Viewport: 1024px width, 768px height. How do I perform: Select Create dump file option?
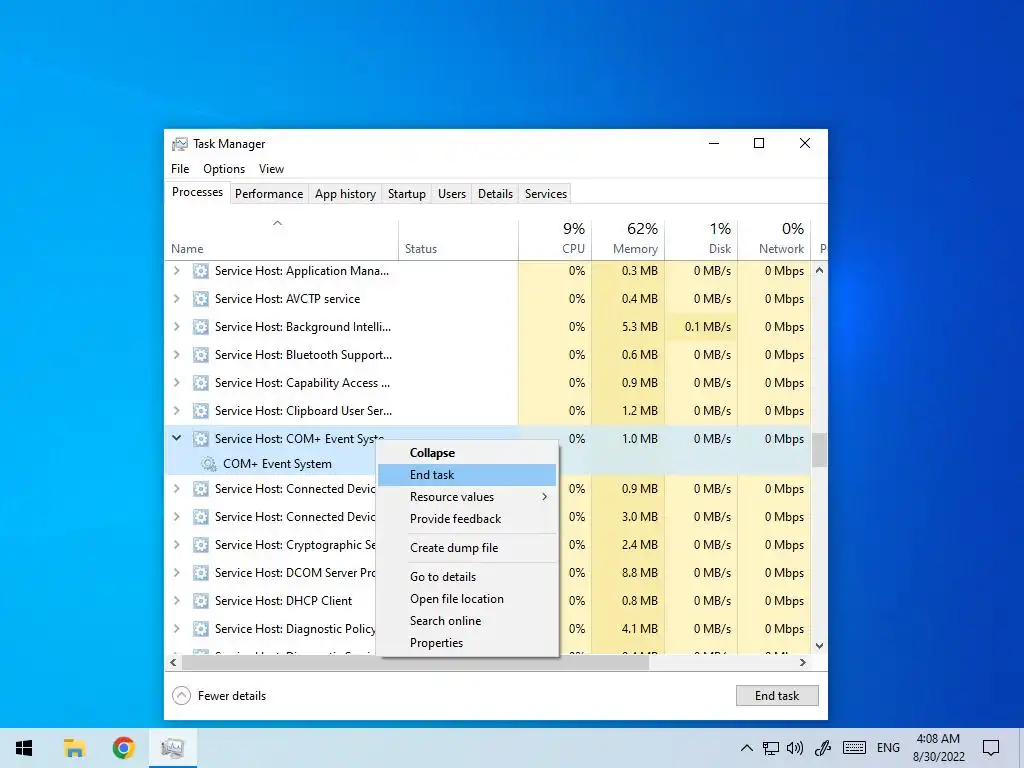pos(467,548)
